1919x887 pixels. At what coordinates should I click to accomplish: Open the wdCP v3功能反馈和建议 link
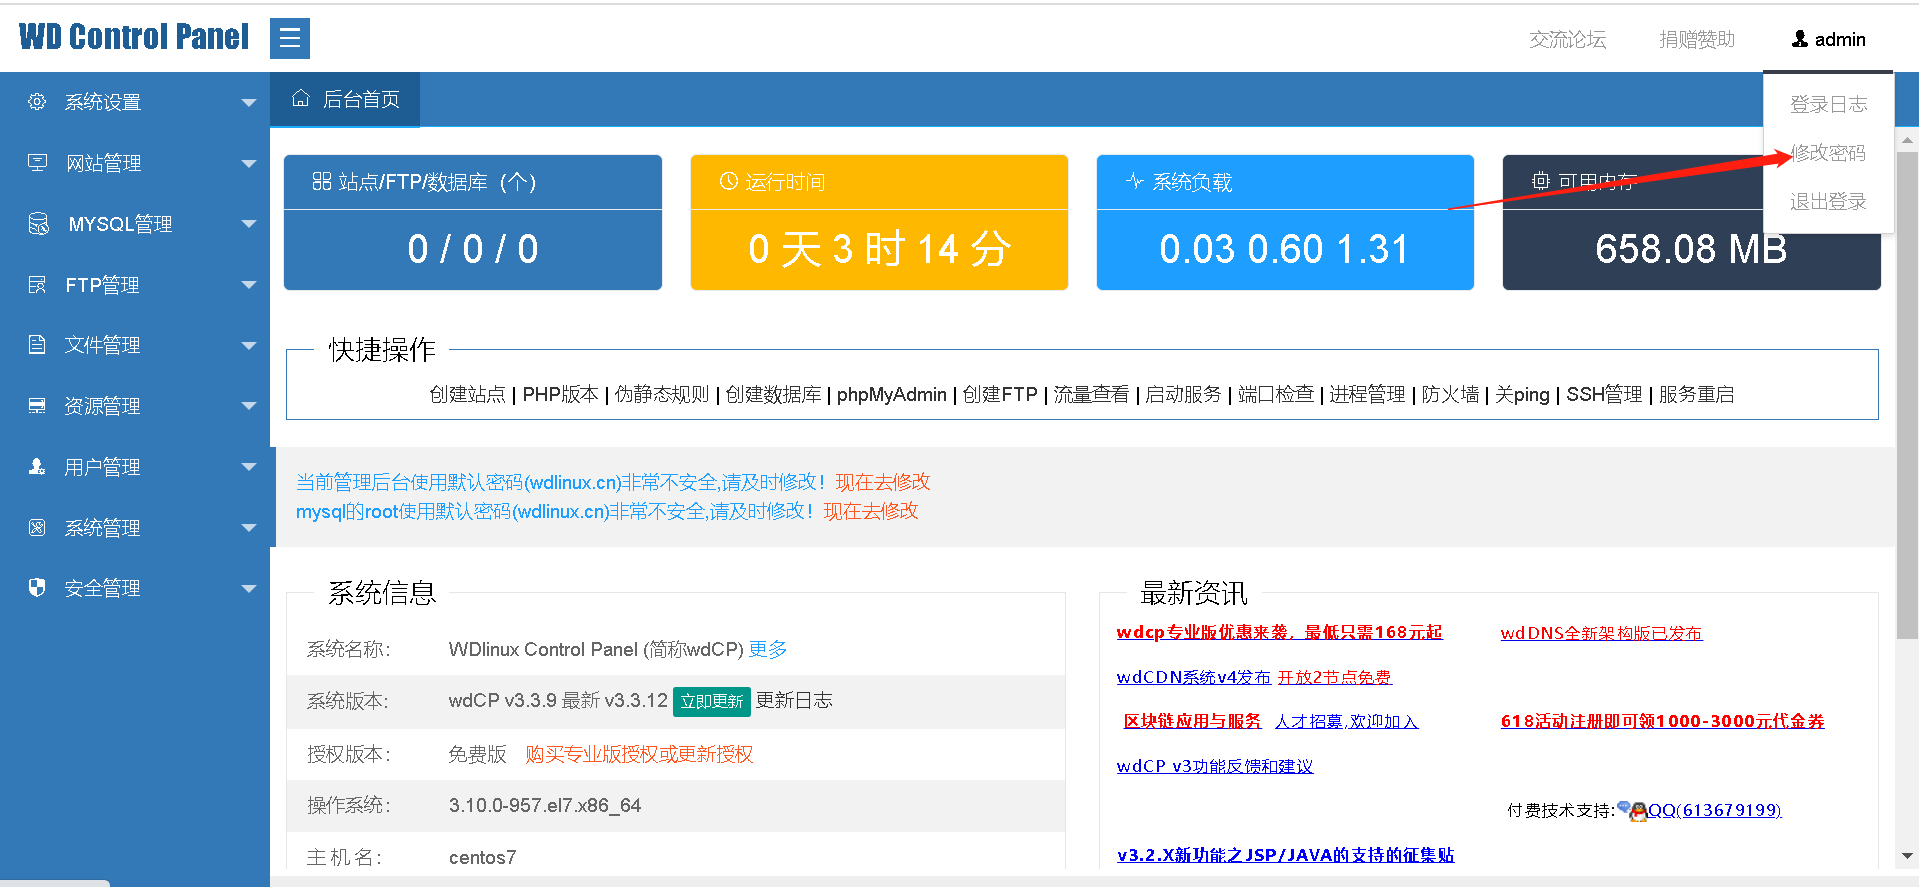(x=1214, y=766)
